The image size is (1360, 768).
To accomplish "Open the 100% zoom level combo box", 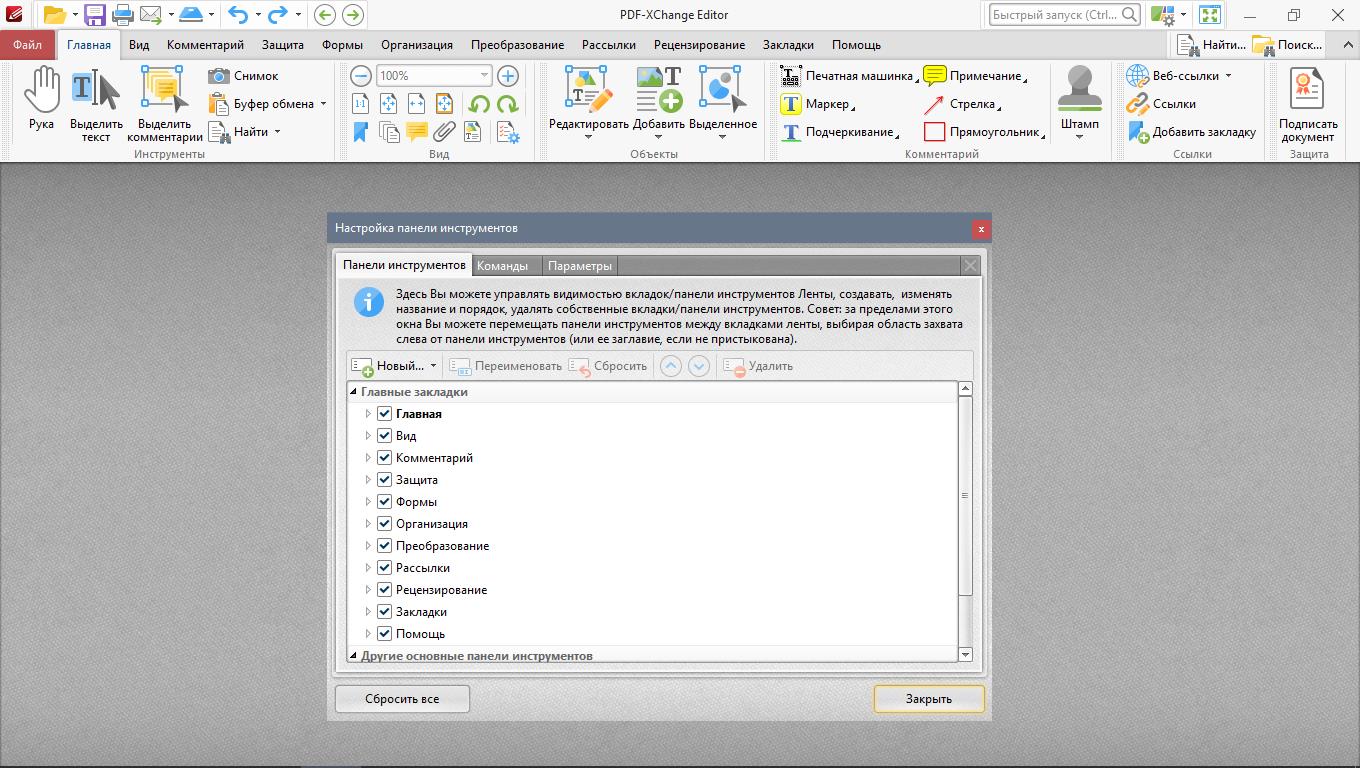I will (x=434, y=76).
